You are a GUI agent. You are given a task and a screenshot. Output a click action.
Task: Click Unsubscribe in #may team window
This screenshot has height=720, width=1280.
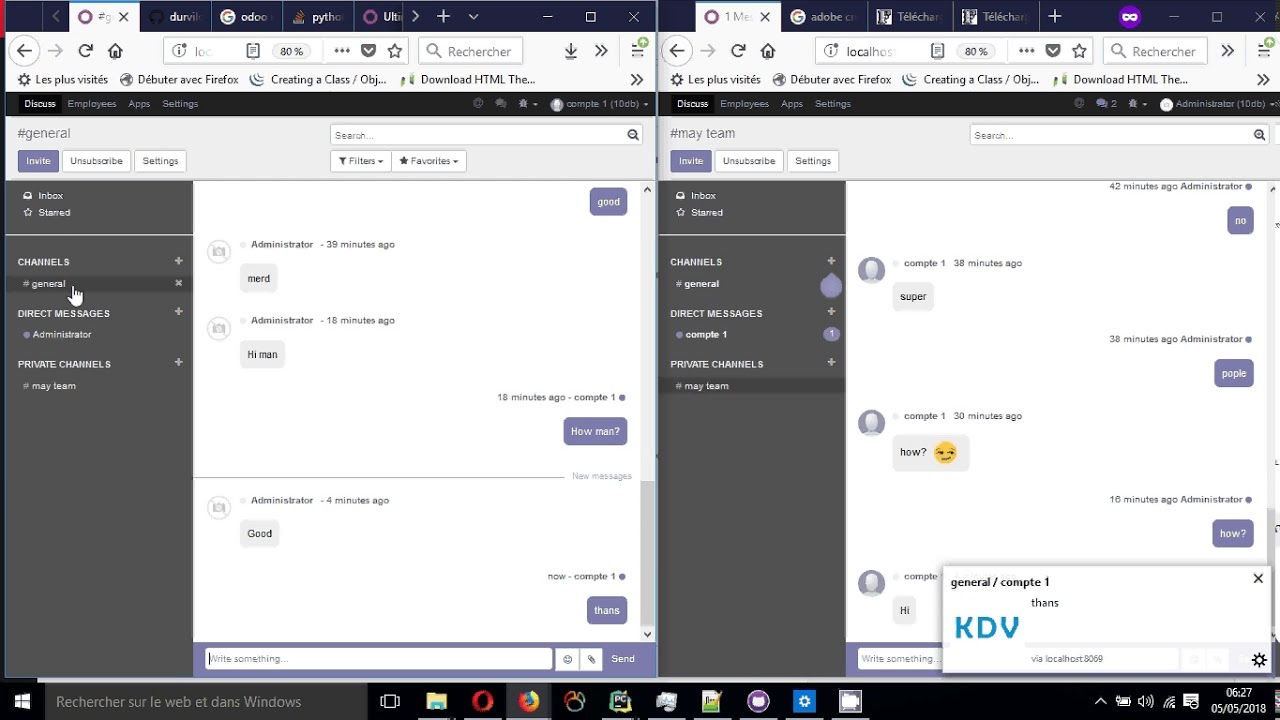749,161
